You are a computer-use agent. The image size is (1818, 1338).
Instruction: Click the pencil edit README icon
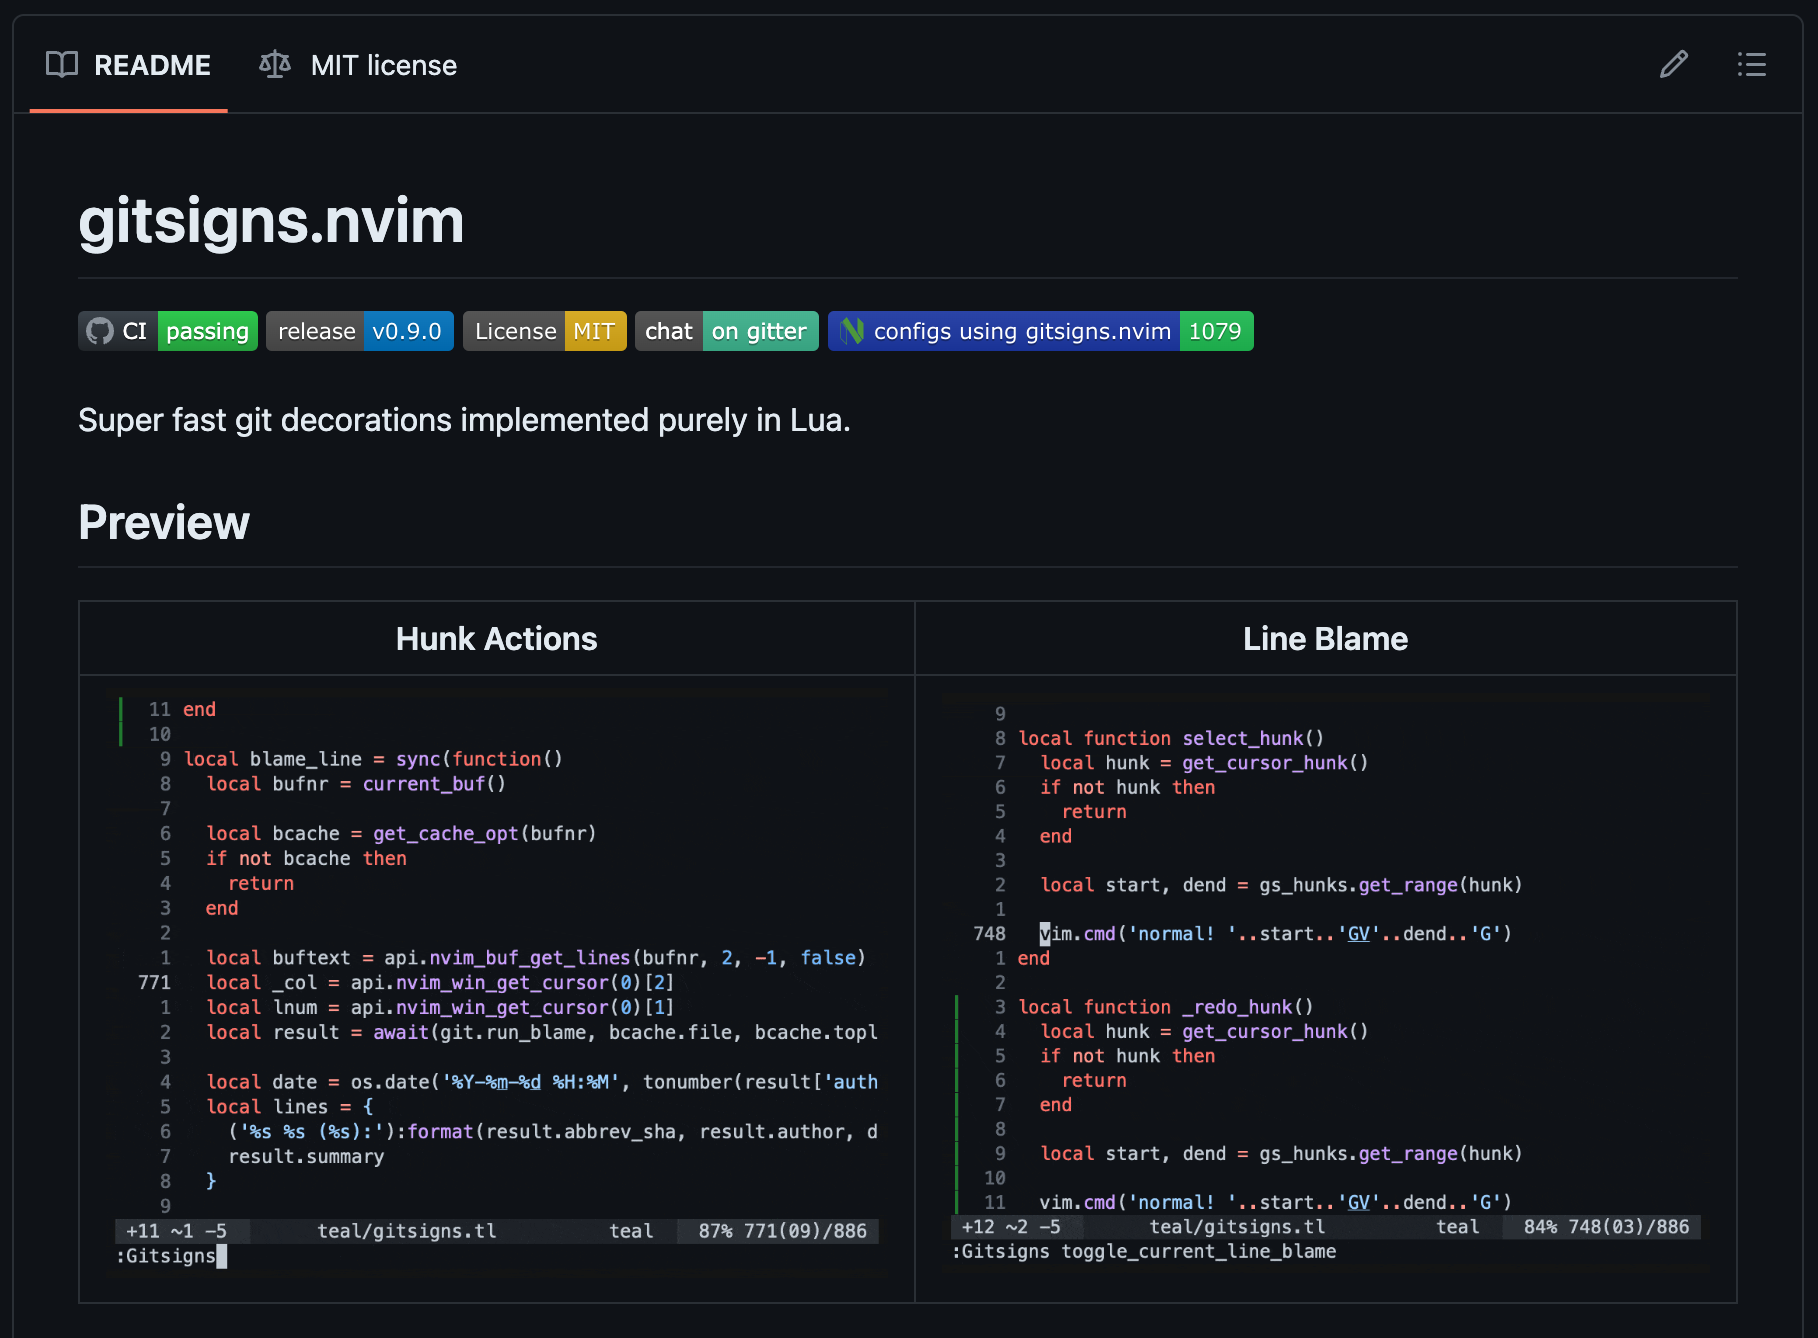pyautogui.click(x=1673, y=65)
